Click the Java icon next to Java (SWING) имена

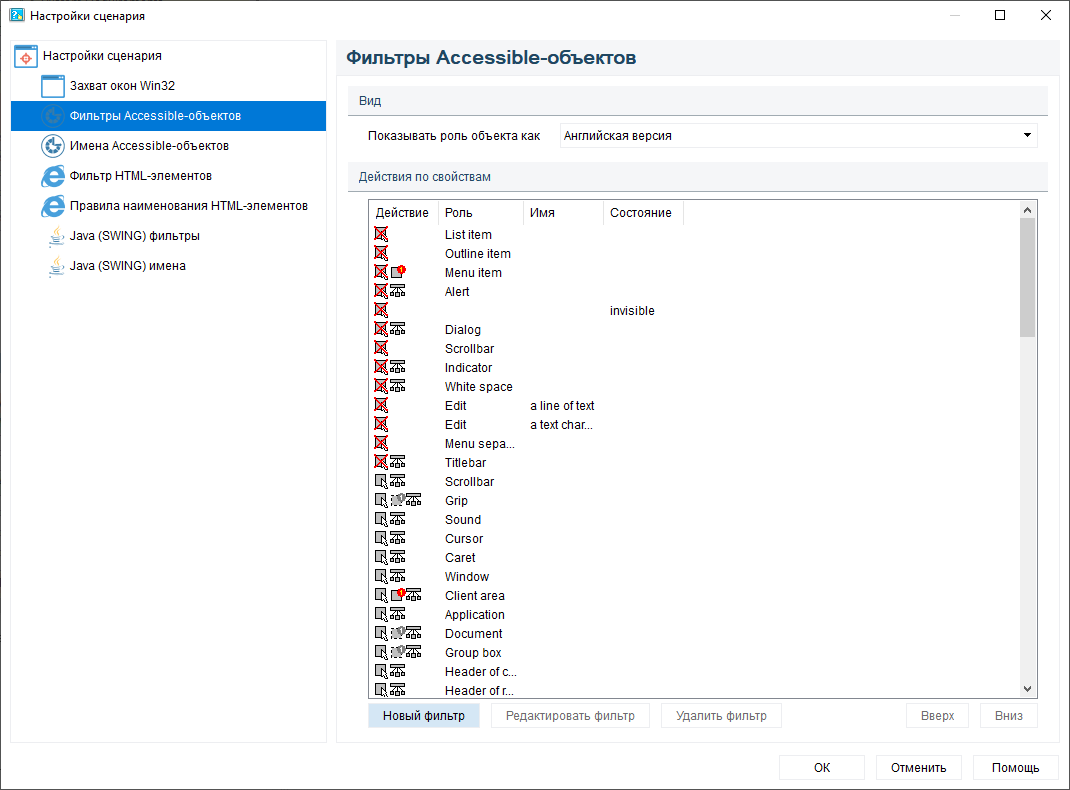[56, 266]
